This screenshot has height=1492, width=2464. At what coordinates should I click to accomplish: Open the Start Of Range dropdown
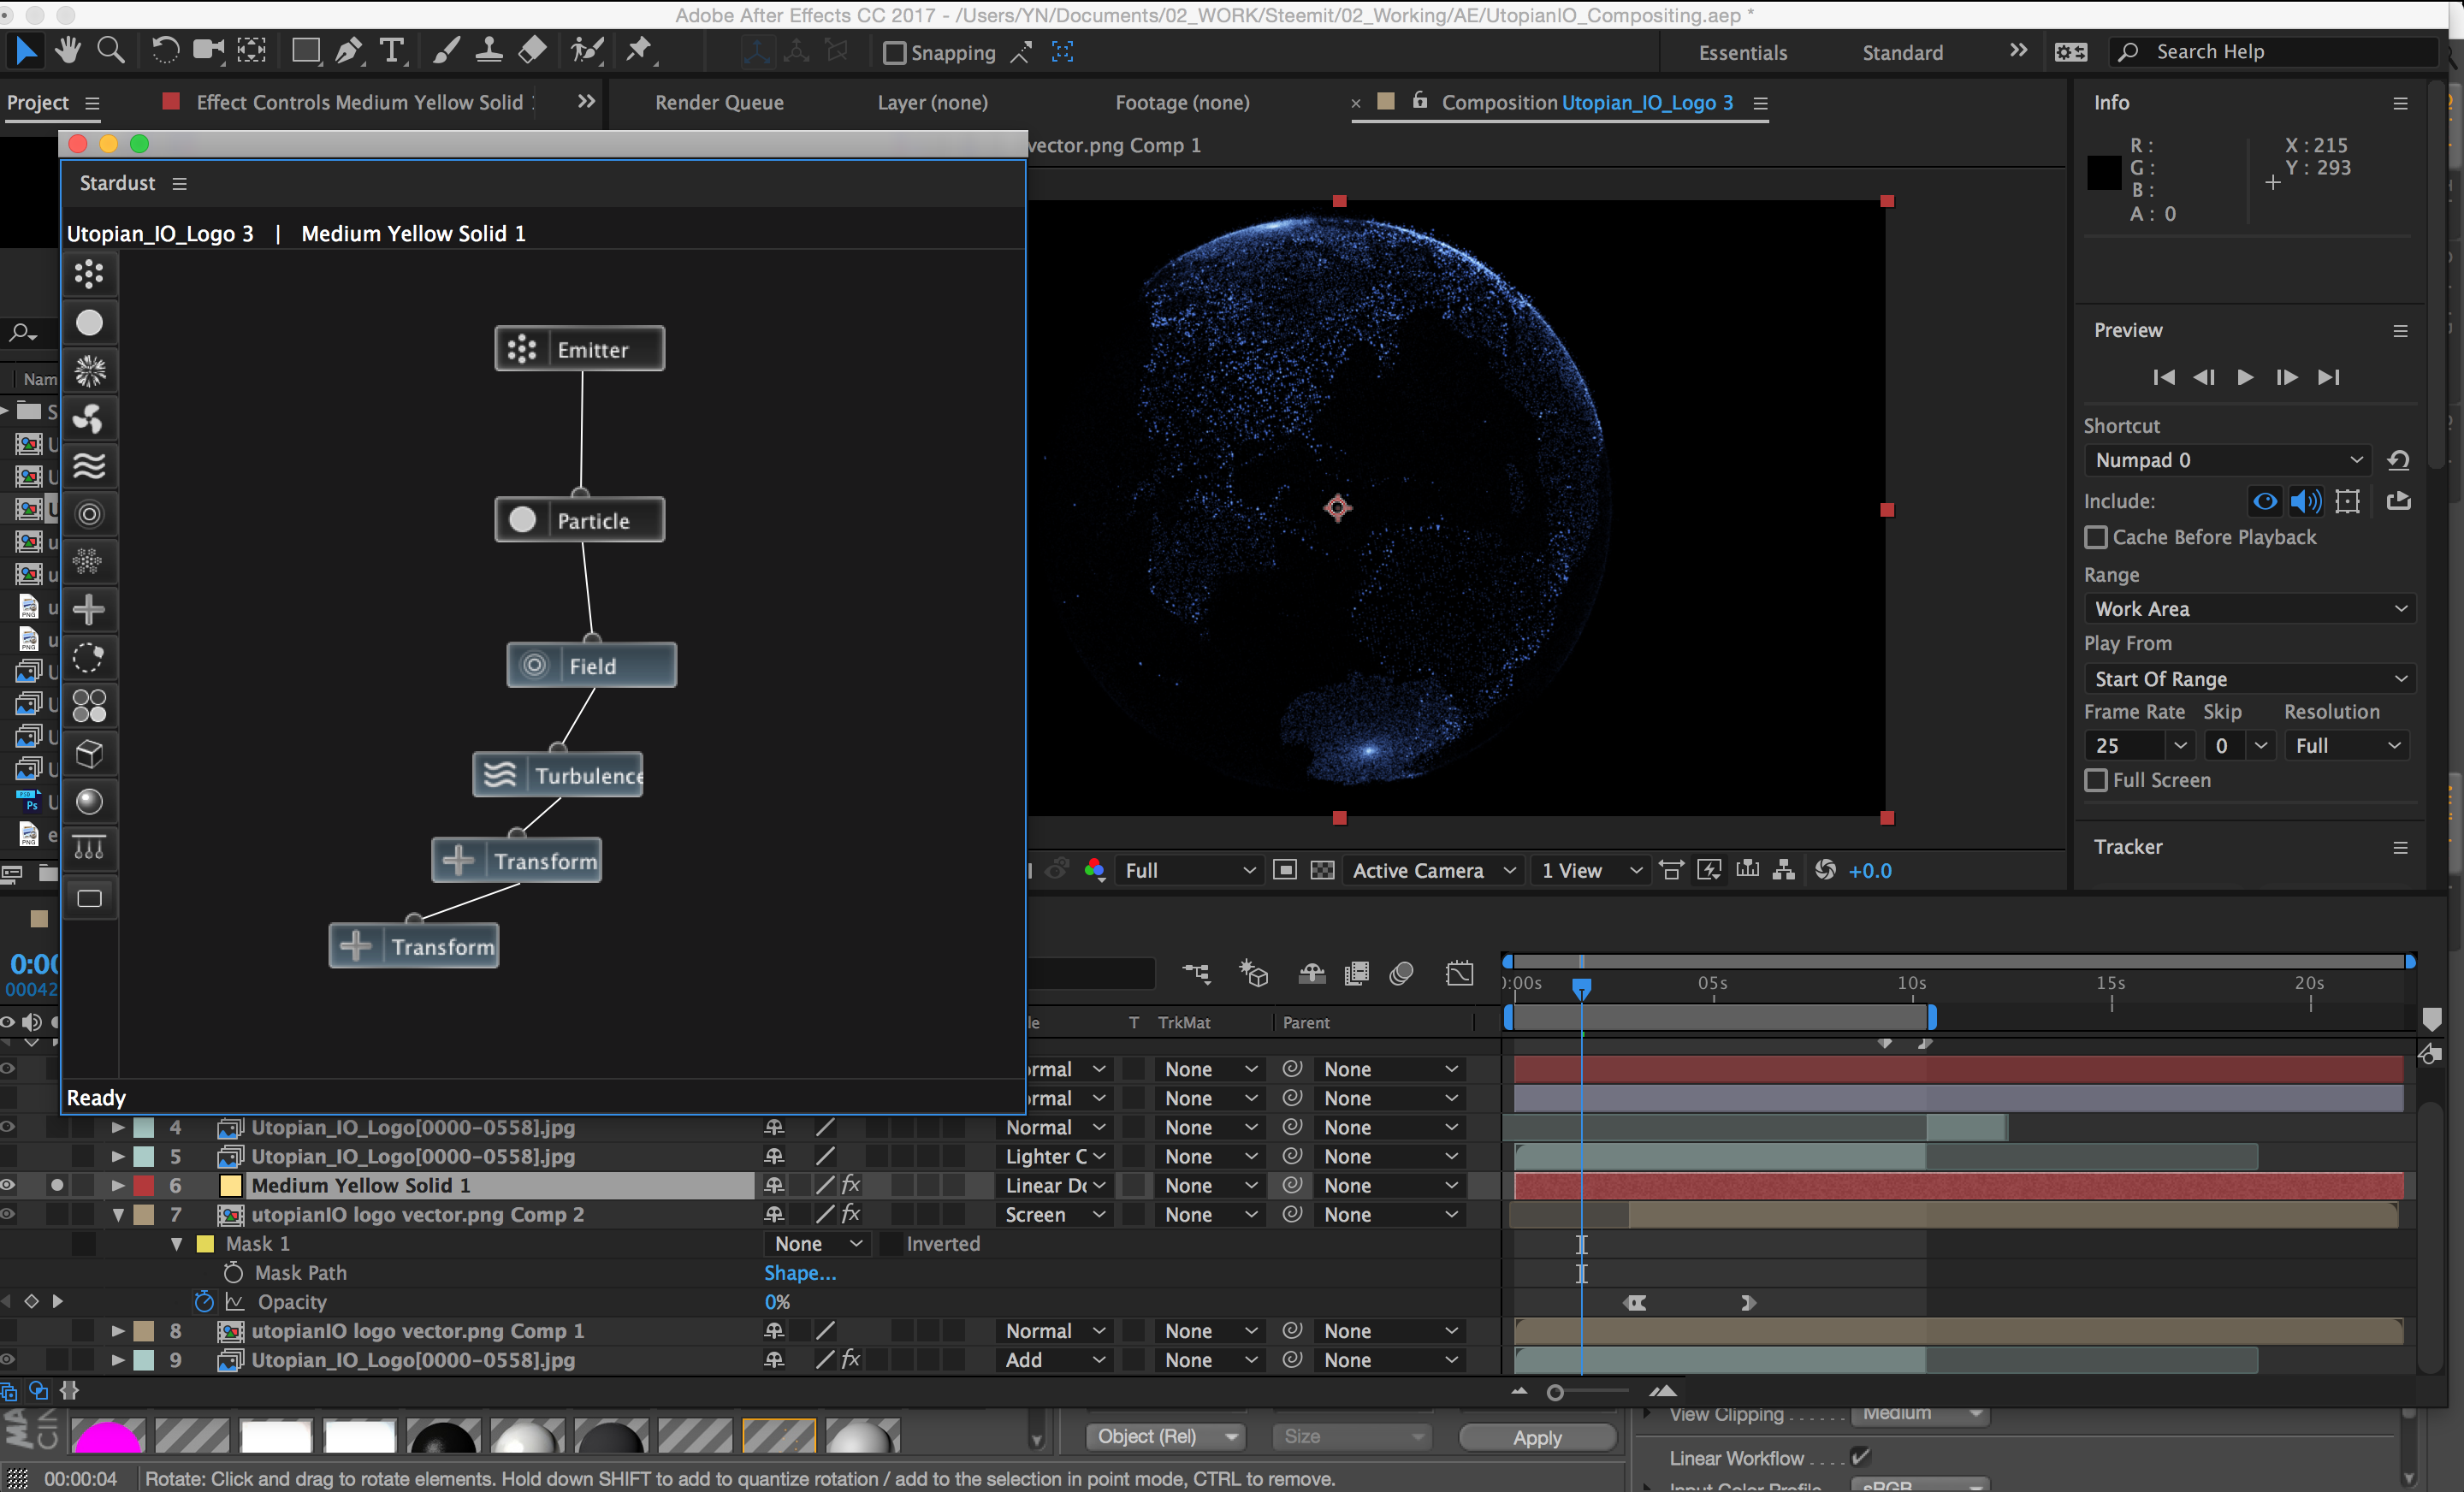(2249, 679)
